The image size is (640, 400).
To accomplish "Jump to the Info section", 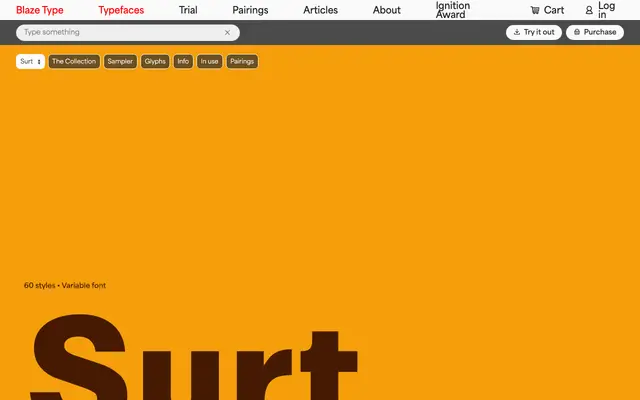I will 183,62.
